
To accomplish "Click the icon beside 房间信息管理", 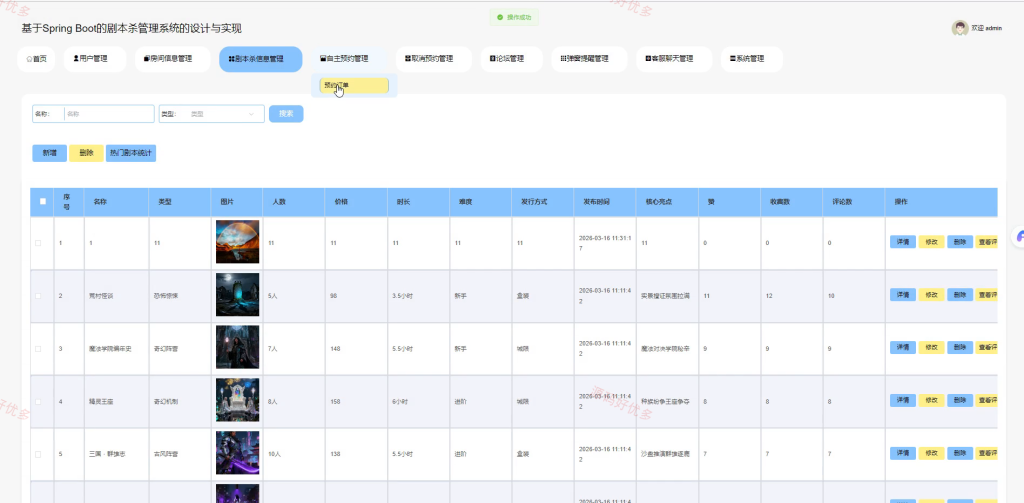I will tap(146, 59).
